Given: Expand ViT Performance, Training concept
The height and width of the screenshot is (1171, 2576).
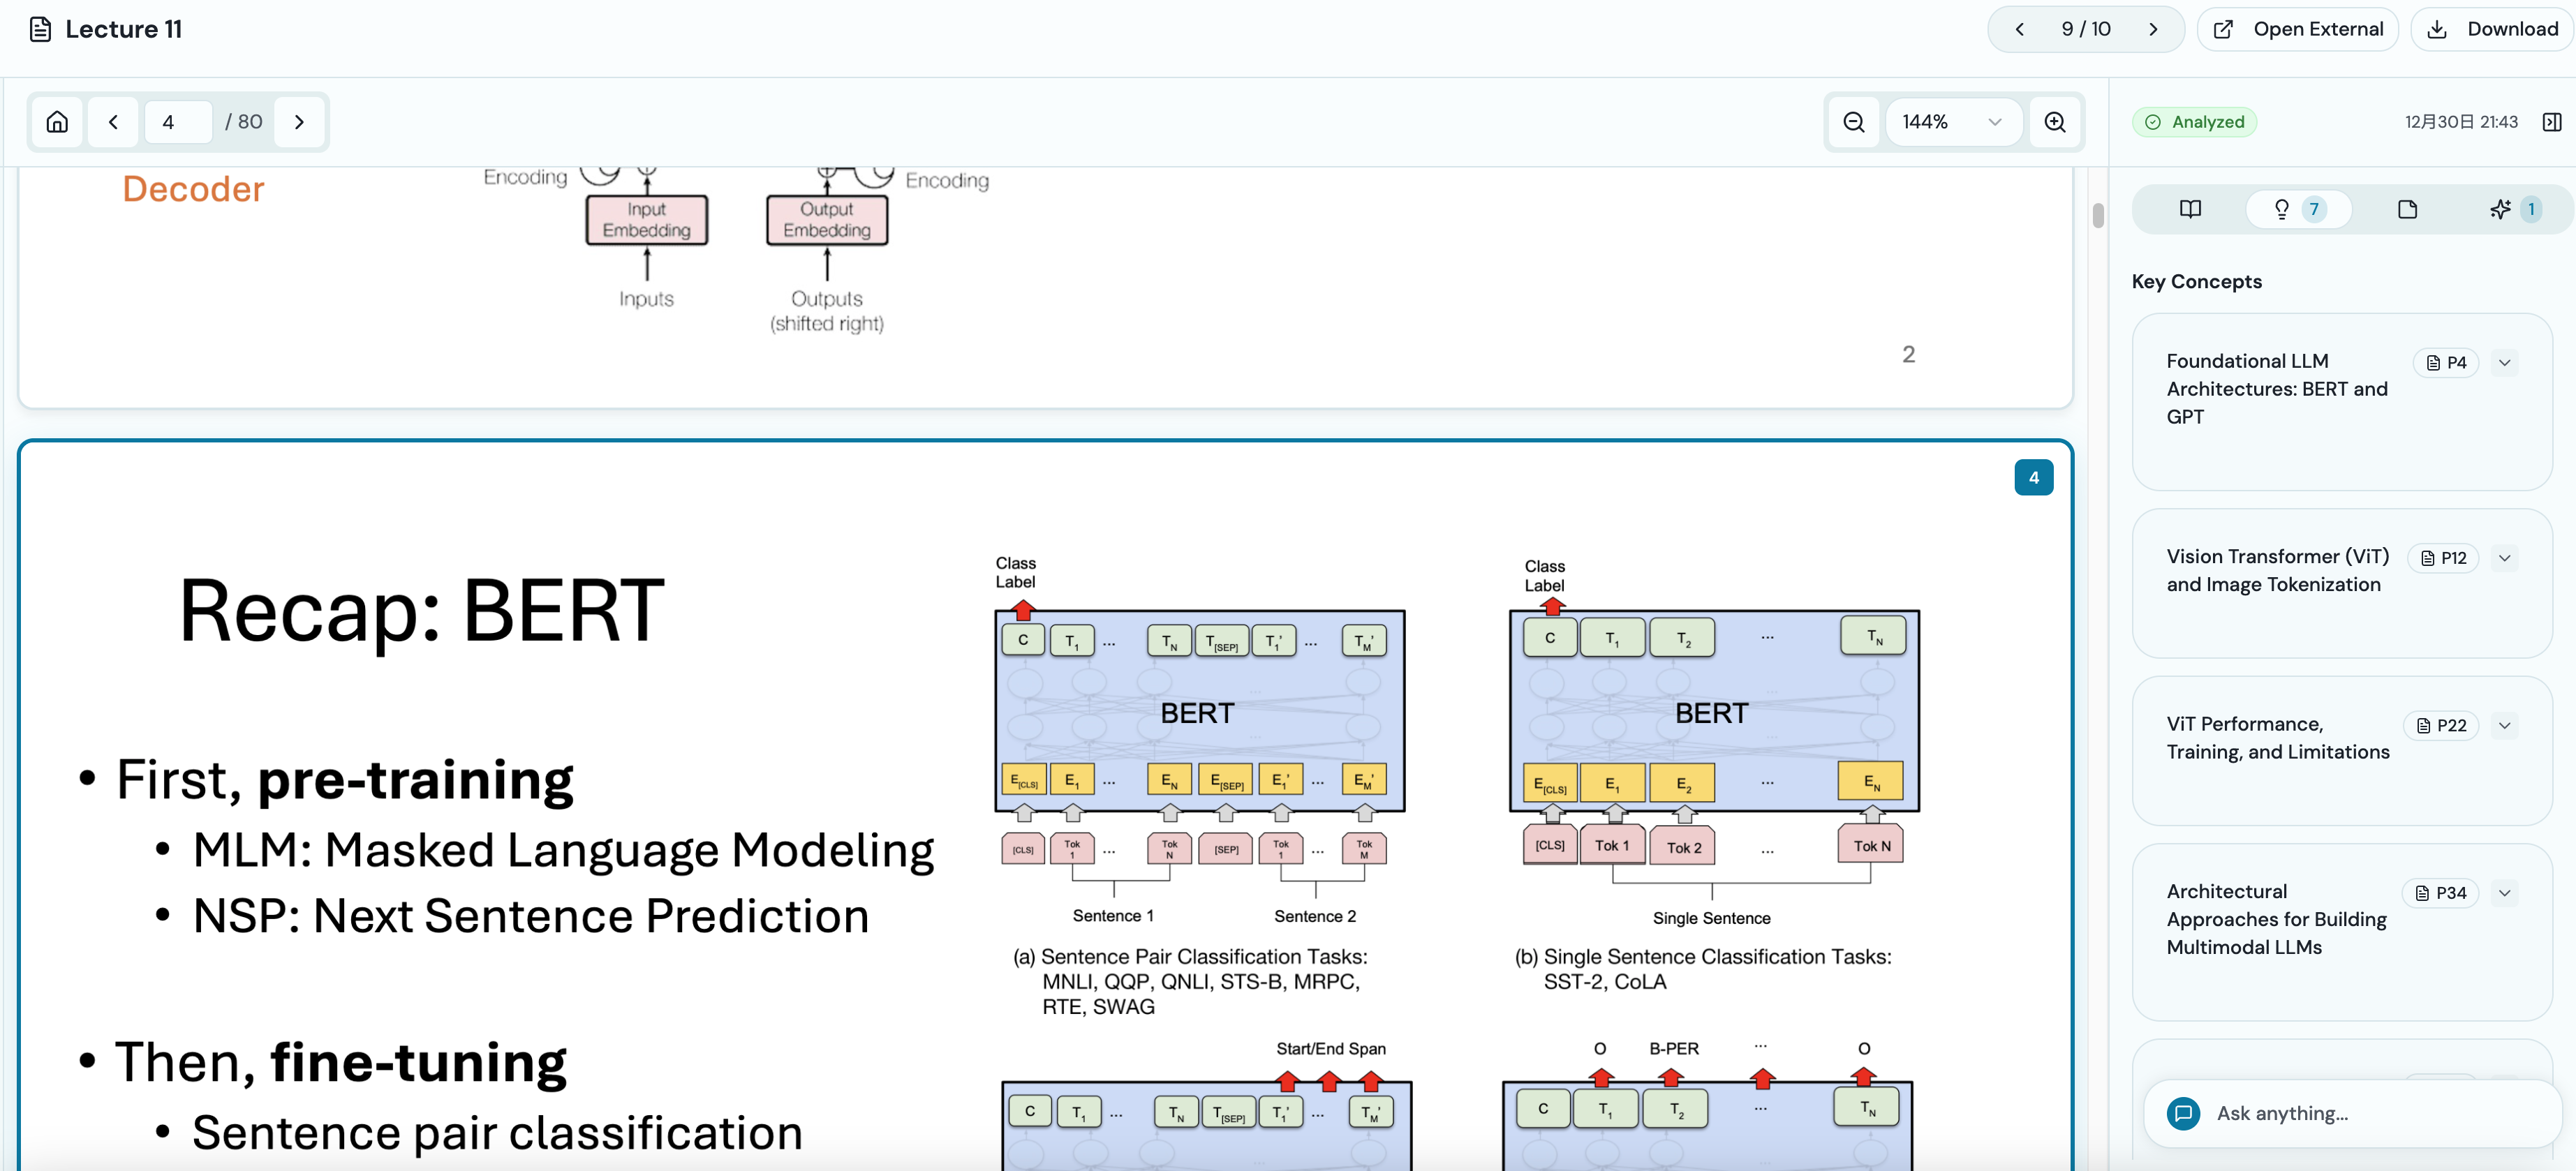Looking at the screenshot, I should (x=2504, y=726).
